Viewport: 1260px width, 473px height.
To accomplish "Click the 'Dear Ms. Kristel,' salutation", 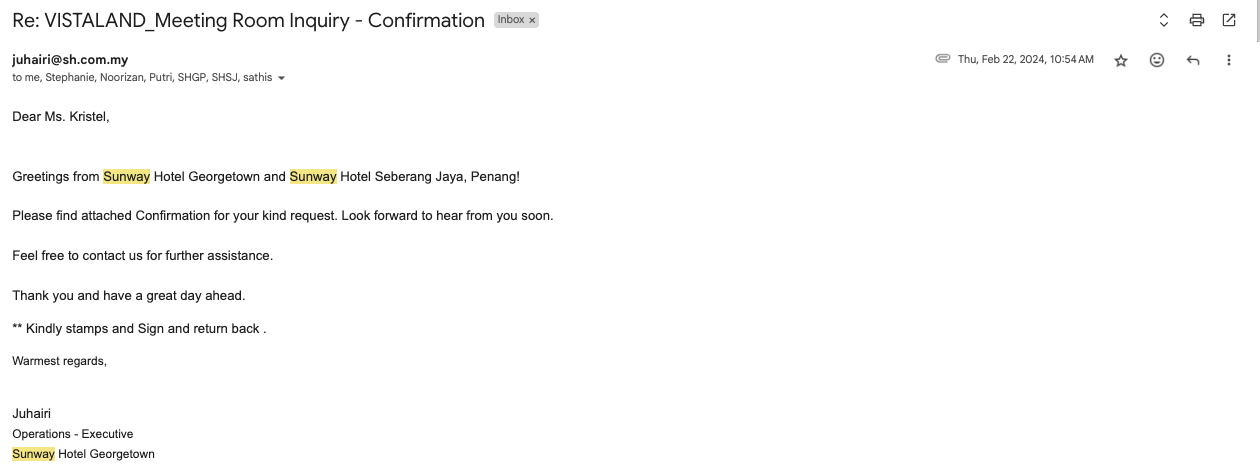I will click(61, 117).
